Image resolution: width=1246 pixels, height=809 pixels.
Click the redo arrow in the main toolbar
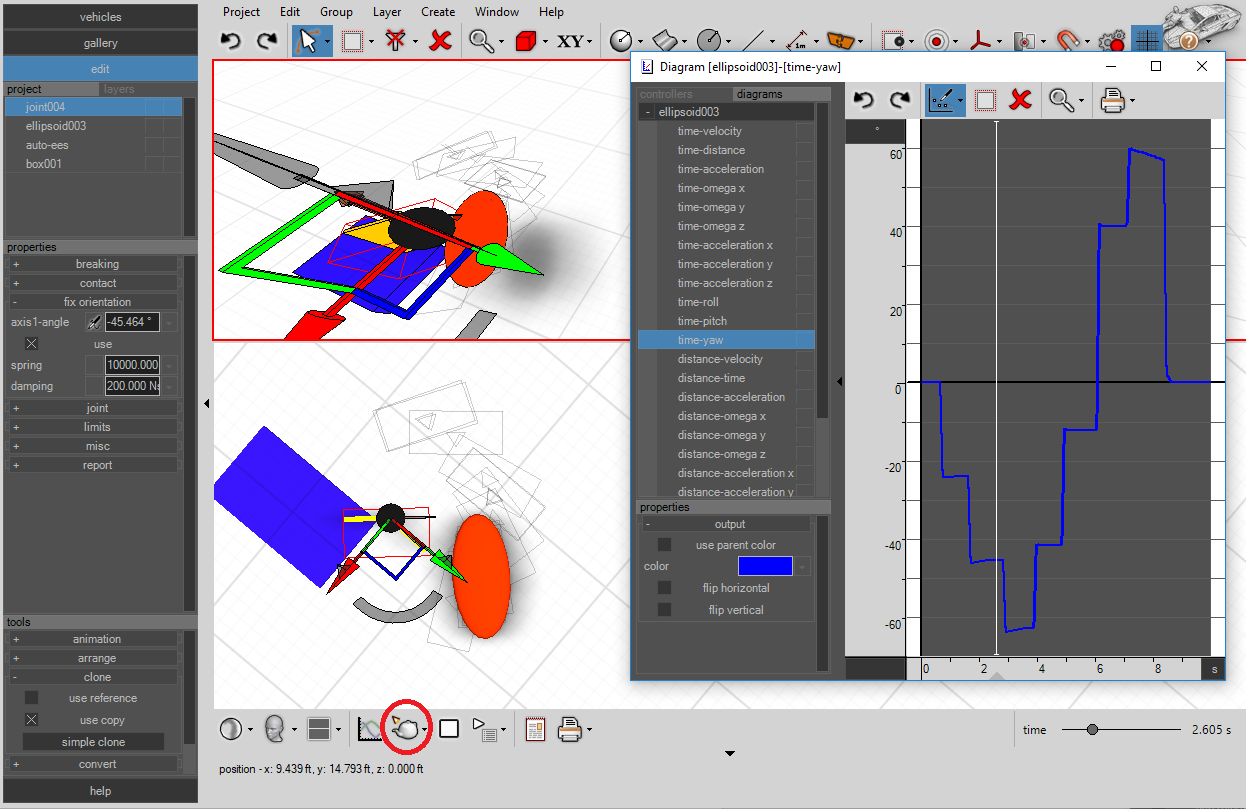click(x=266, y=41)
